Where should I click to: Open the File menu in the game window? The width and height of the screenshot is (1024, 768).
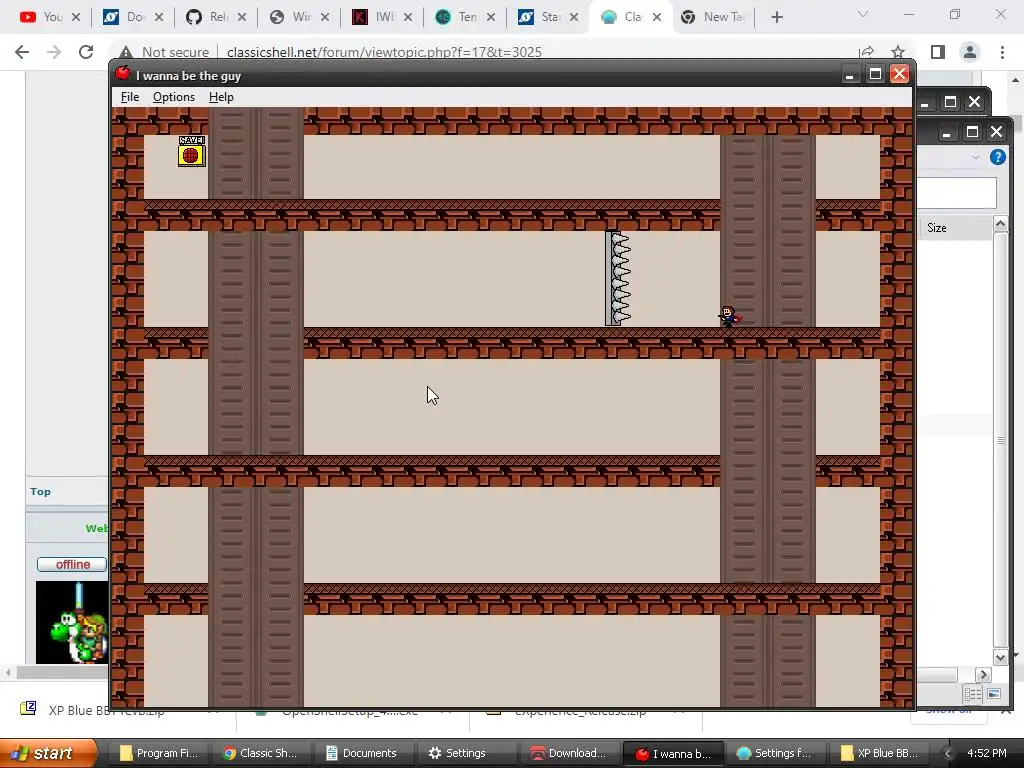click(130, 97)
